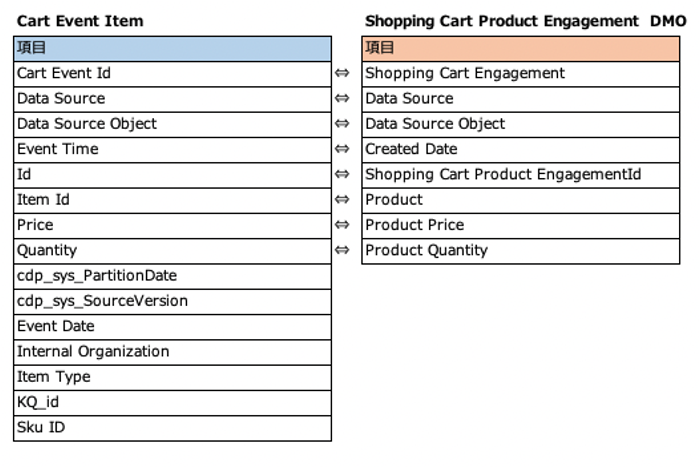Select the Sku ID row
Image resolution: width=700 pixels, height=468 pixels.
(x=173, y=428)
